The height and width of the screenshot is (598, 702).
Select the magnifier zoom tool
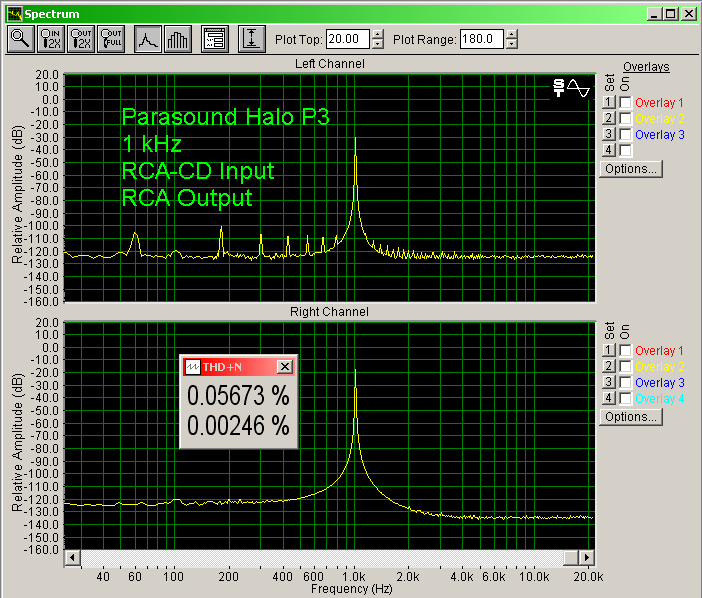click(20, 39)
